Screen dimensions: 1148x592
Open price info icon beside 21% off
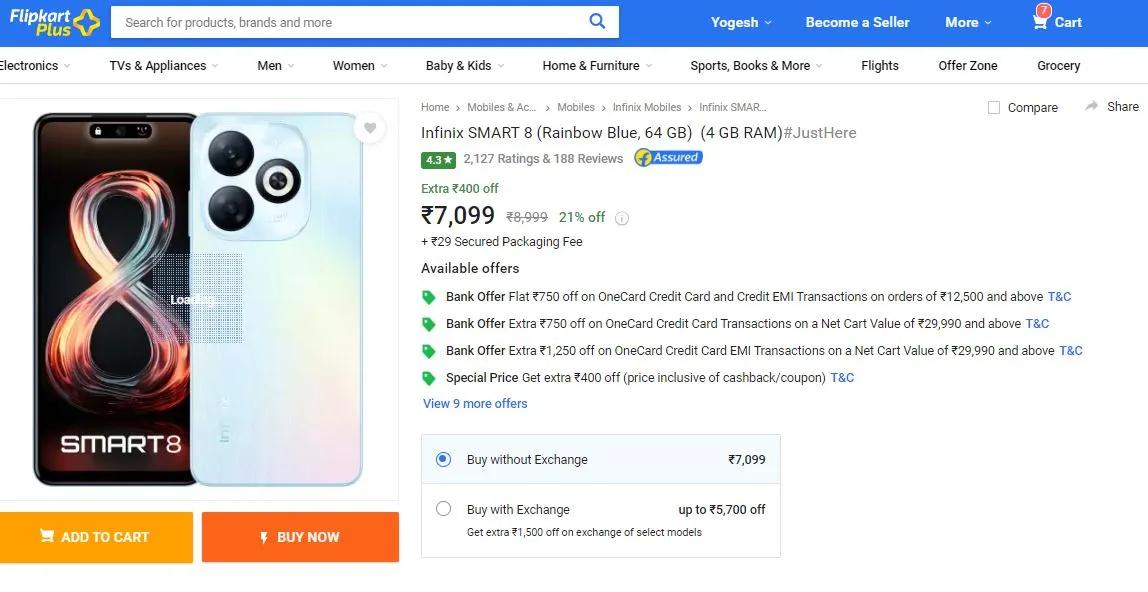(x=622, y=218)
